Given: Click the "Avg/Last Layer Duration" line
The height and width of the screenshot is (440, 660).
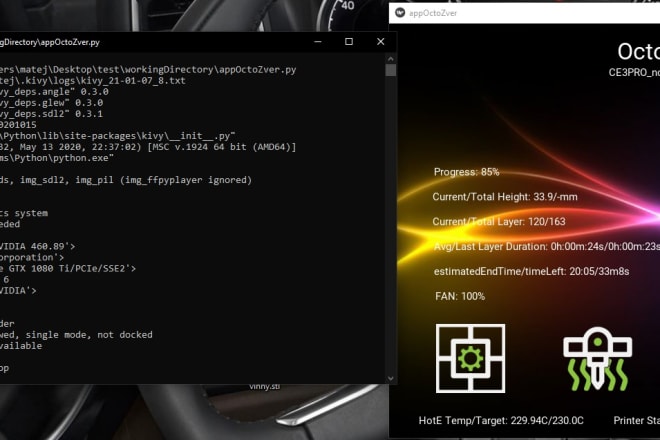Looking at the screenshot, I should [x=546, y=246].
